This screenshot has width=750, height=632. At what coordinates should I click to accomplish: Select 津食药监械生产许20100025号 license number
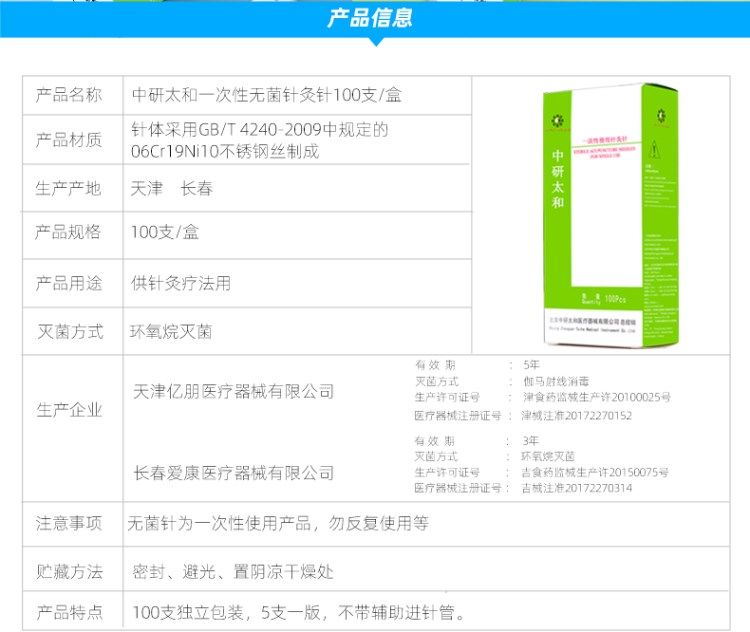(596, 397)
